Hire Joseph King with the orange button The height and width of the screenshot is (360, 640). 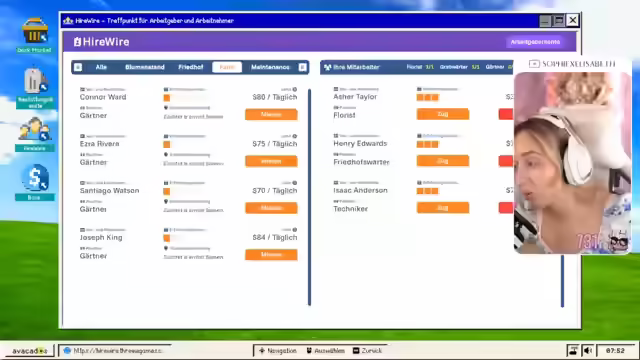[271, 255]
